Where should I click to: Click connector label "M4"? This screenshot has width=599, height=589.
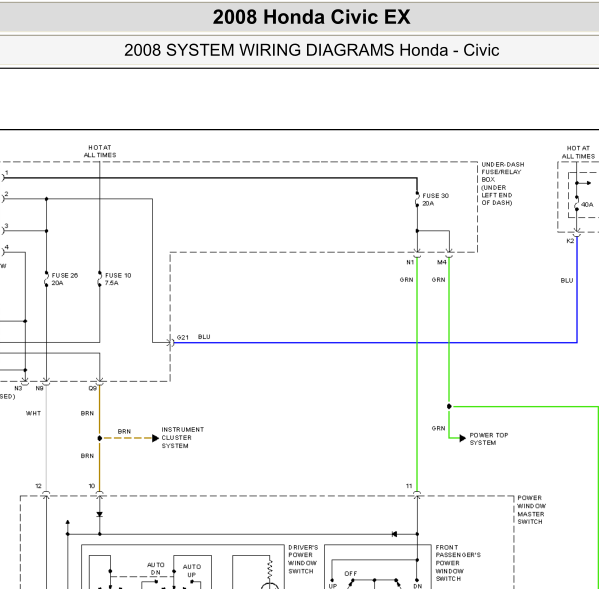pyautogui.click(x=442, y=262)
